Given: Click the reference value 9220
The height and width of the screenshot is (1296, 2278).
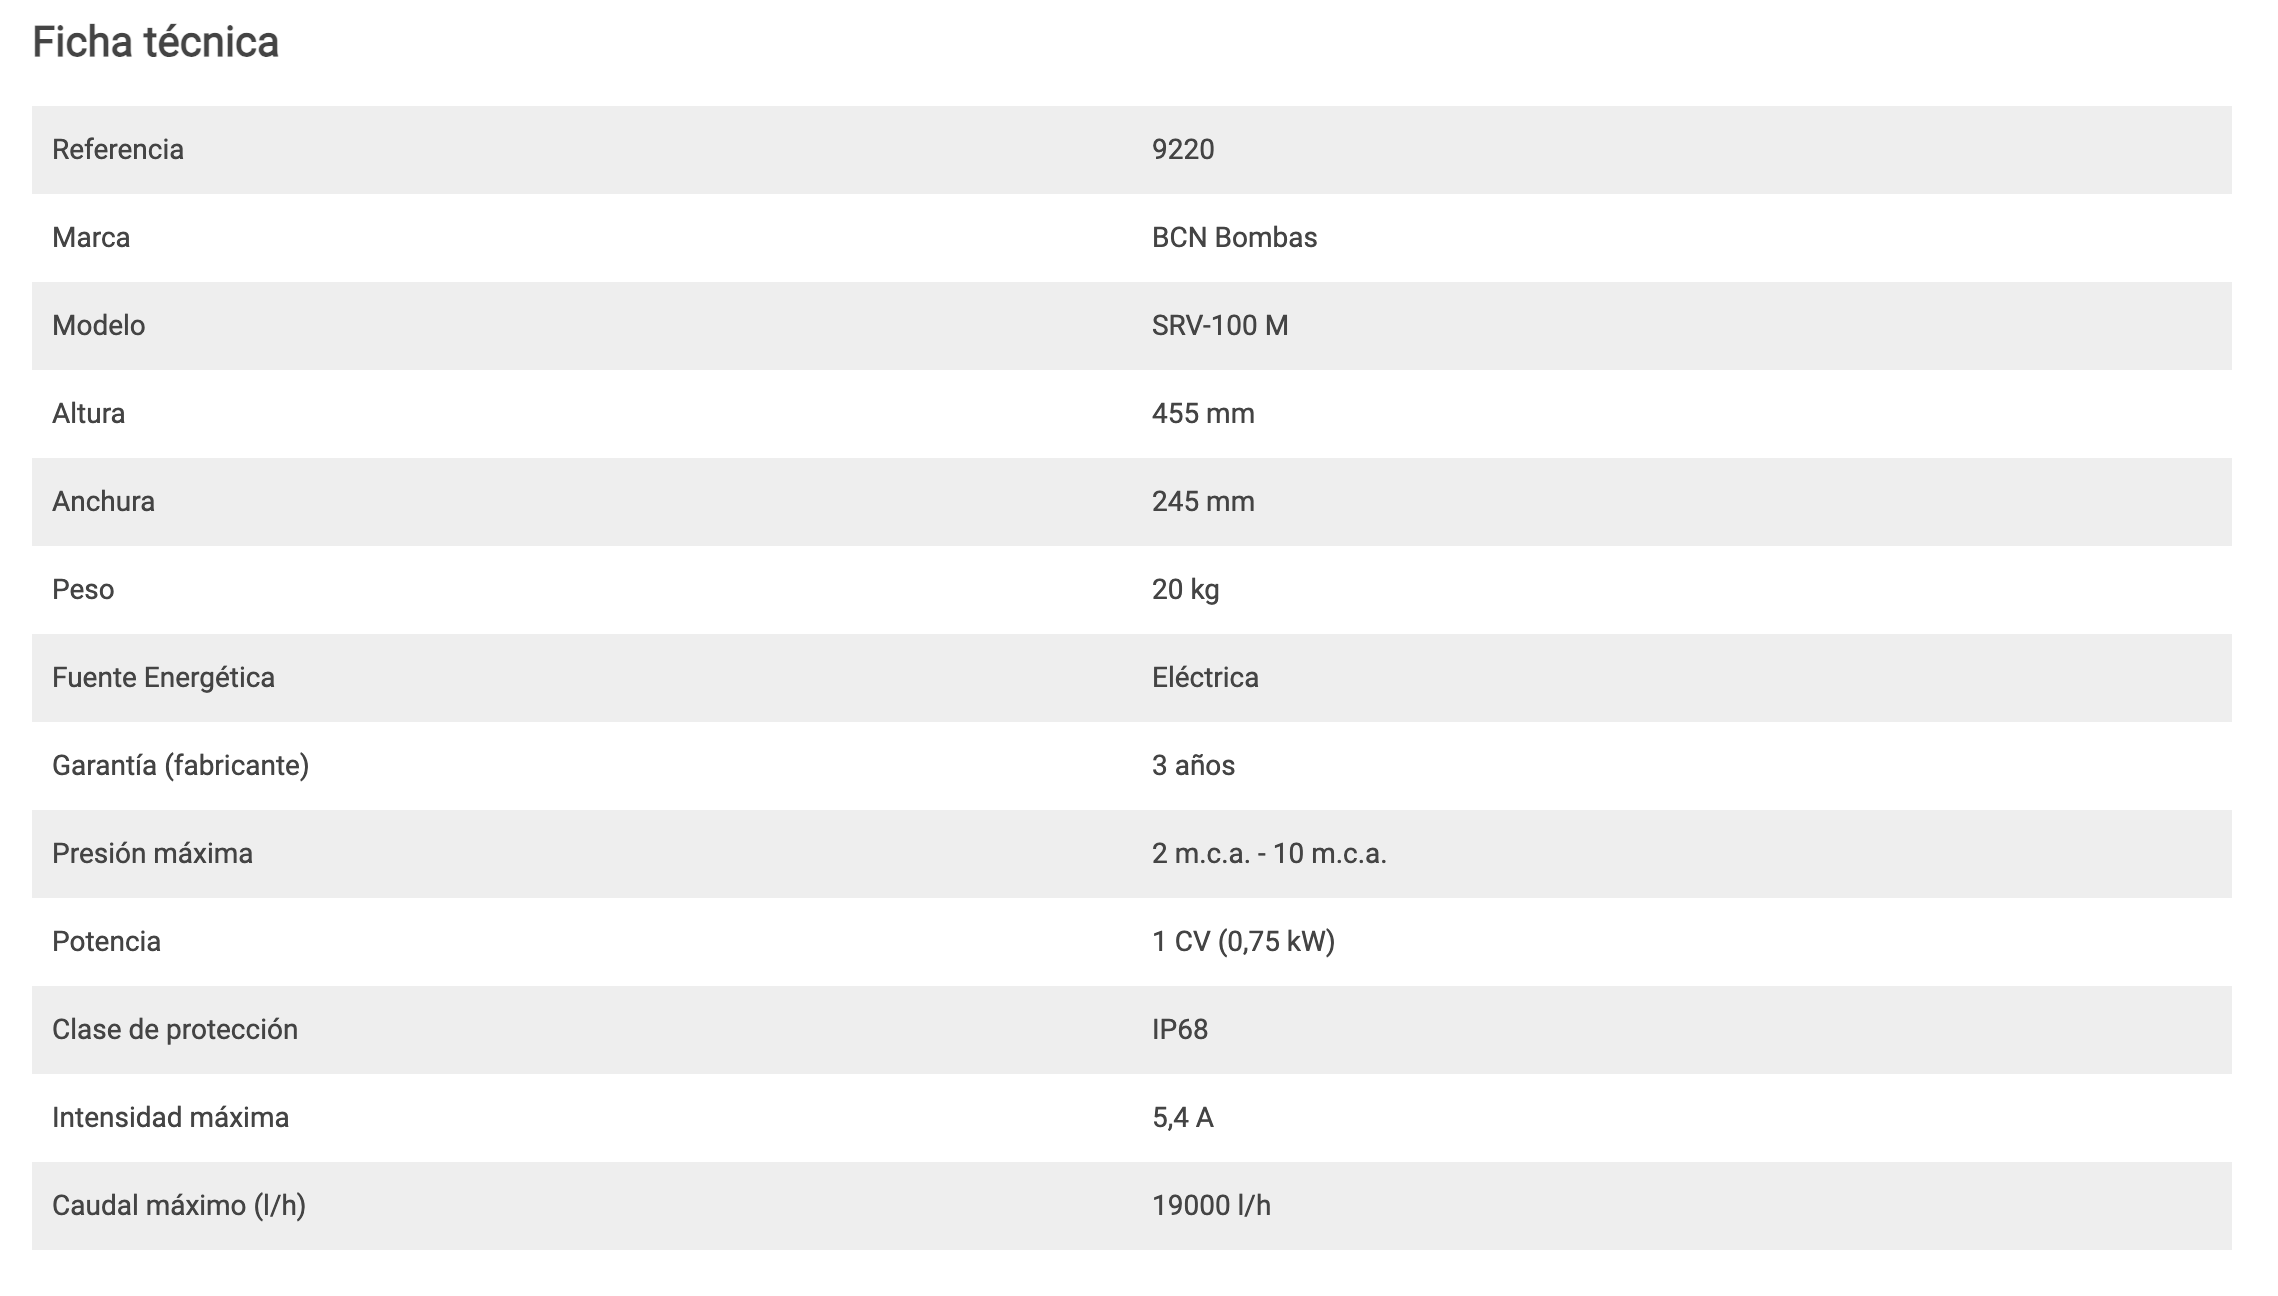Looking at the screenshot, I should point(1183,150).
